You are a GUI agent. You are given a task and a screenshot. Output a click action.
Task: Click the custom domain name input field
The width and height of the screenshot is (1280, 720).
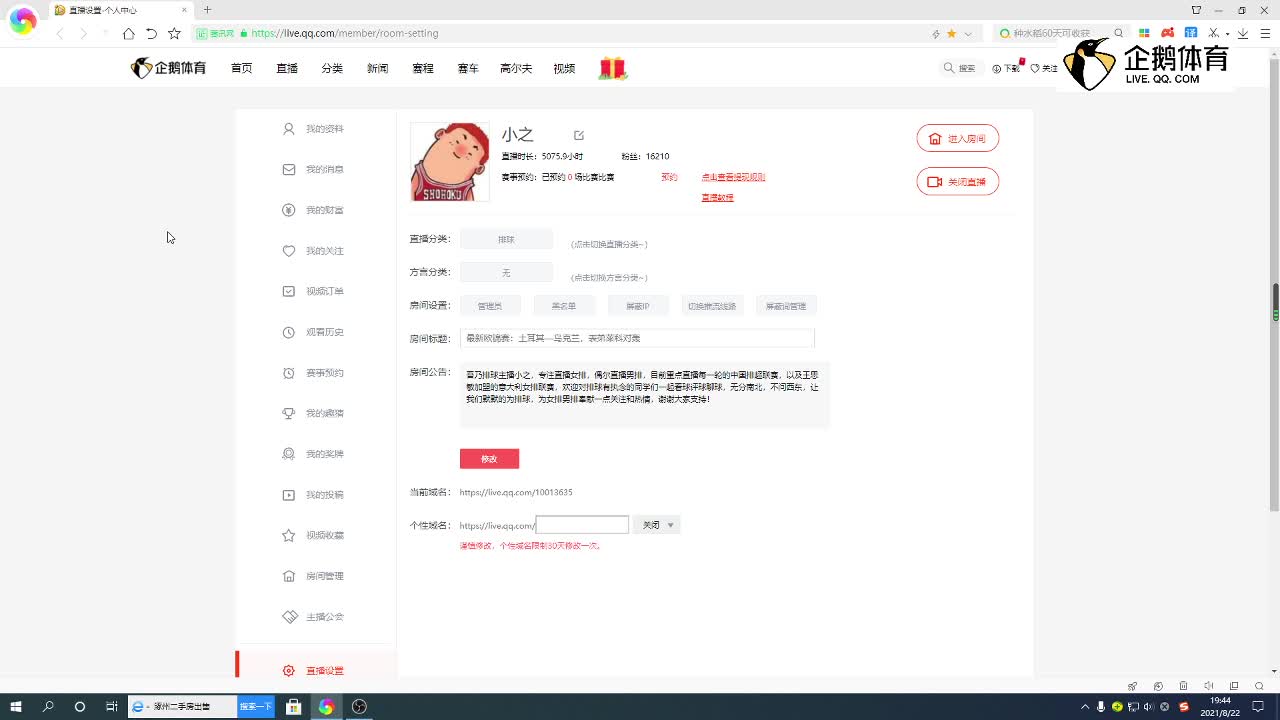(x=582, y=525)
